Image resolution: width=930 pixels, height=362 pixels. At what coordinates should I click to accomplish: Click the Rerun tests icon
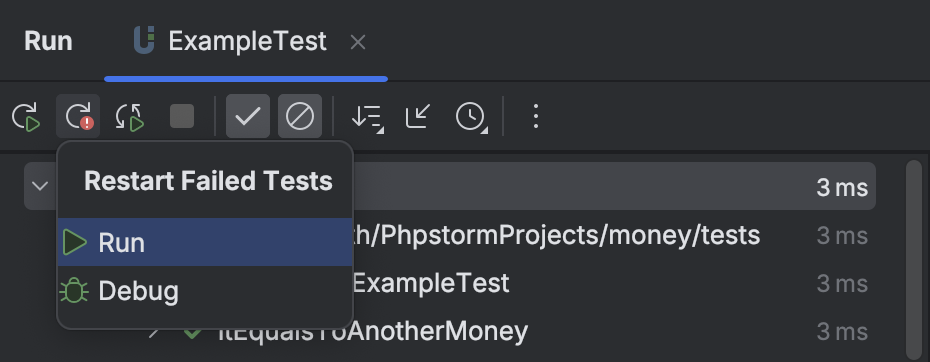(26, 116)
